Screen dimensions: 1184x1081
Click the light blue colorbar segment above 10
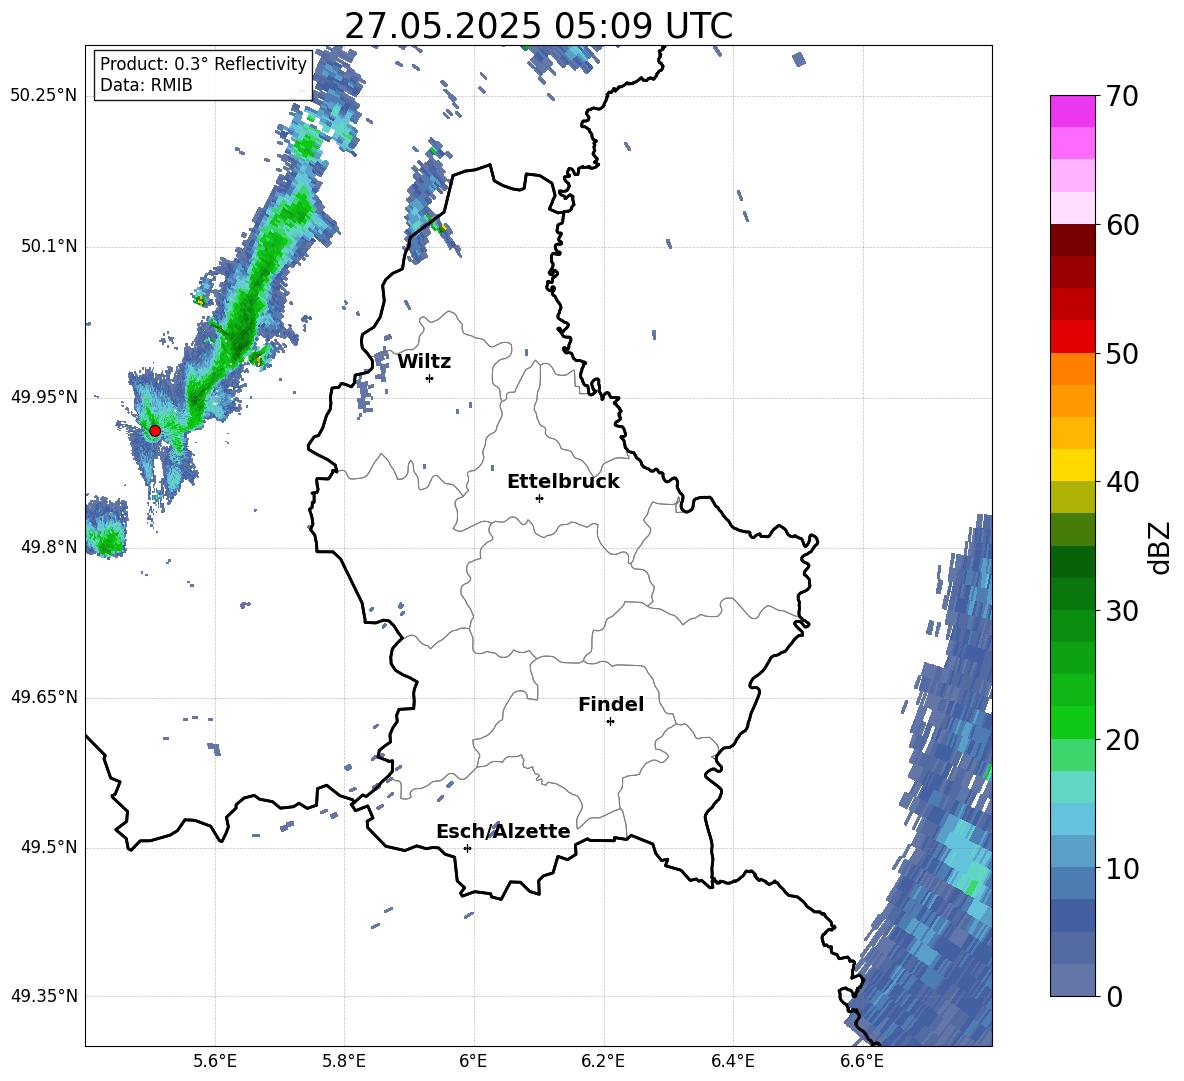(x=1072, y=852)
